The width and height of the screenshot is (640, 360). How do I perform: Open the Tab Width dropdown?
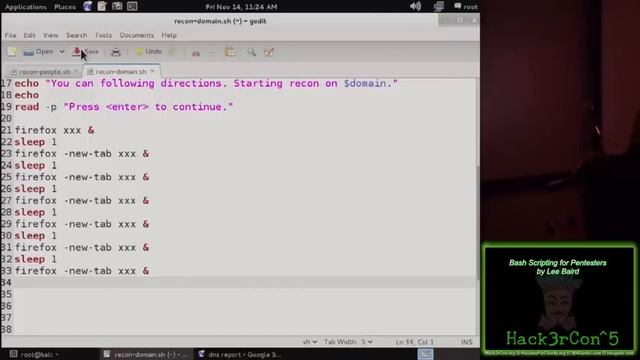349,342
